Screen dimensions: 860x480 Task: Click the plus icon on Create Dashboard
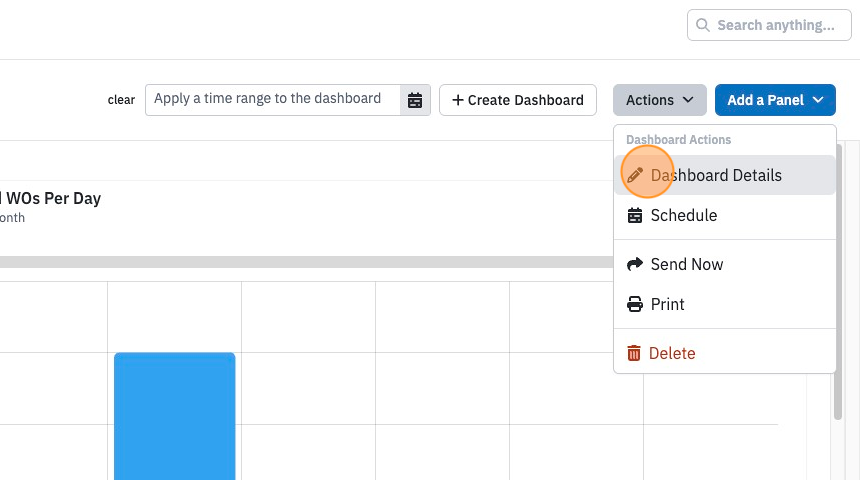[x=458, y=100]
